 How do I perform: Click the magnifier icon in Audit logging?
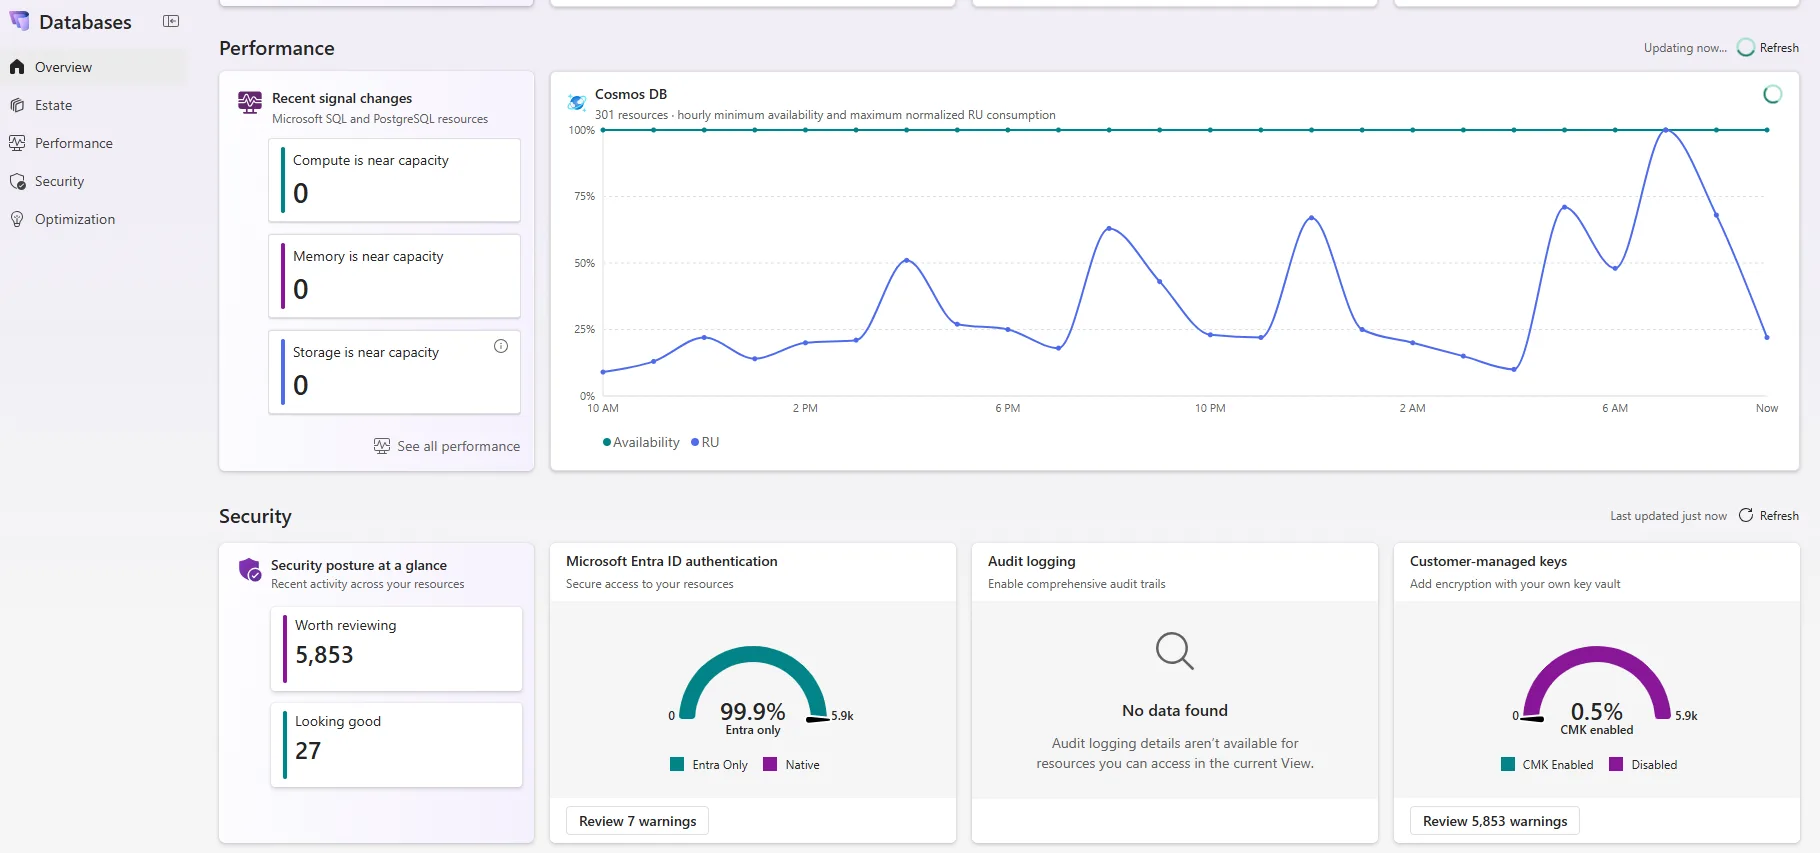(1175, 650)
